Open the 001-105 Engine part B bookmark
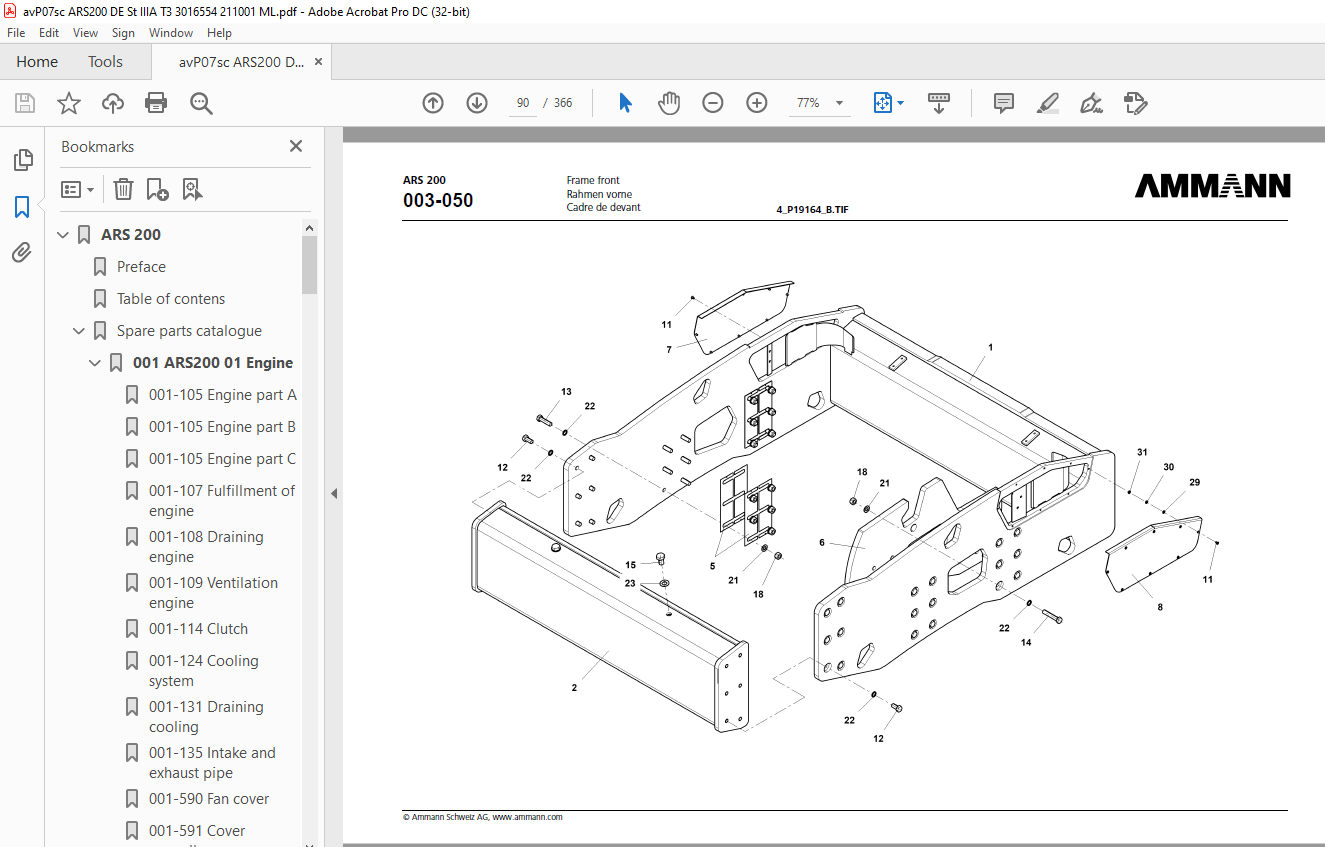The width and height of the screenshot is (1325, 847). point(223,427)
